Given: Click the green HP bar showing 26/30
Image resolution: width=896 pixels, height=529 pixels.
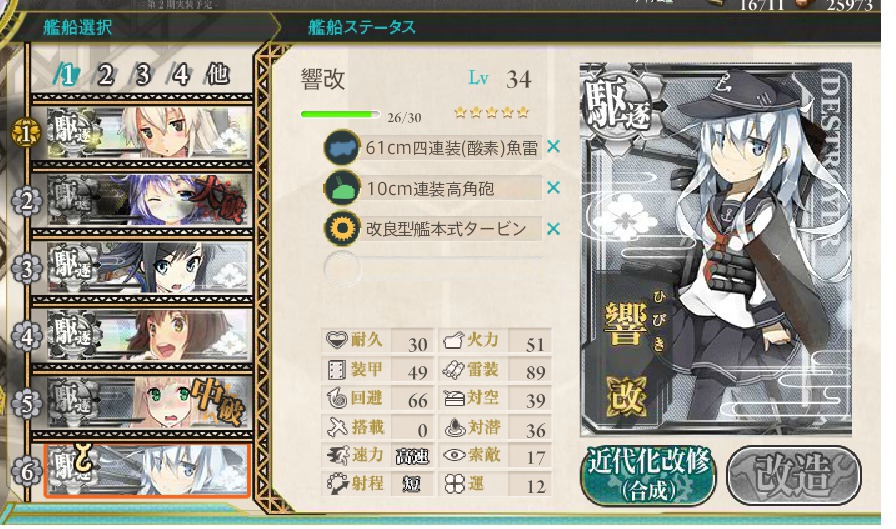Looking at the screenshot, I should [340, 114].
